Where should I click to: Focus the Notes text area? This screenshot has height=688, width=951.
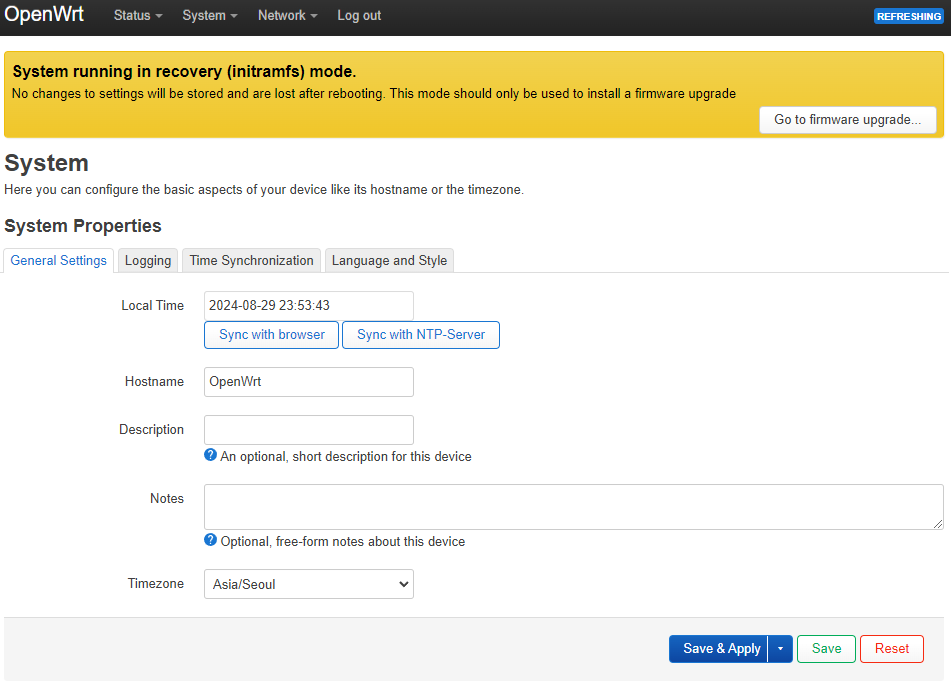tap(574, 507)
